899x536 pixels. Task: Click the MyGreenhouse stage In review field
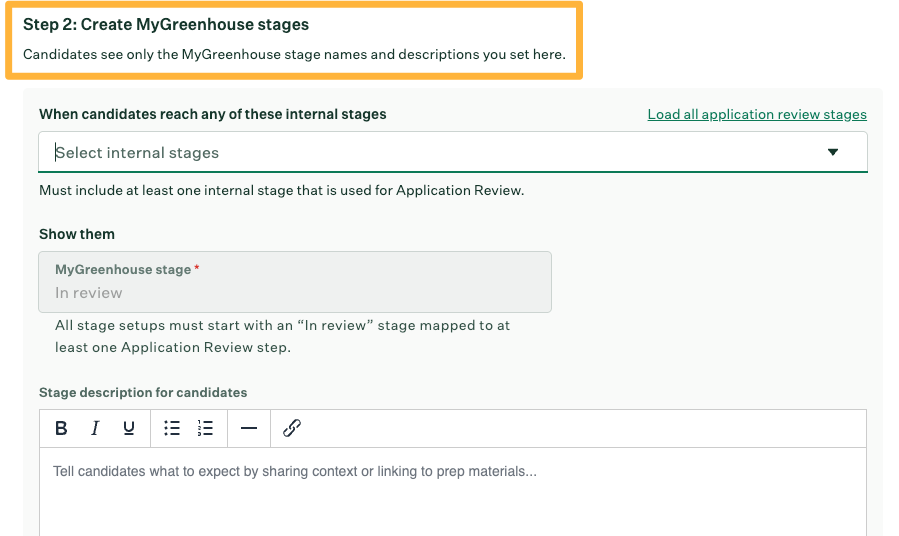click(x=295, y=282)
